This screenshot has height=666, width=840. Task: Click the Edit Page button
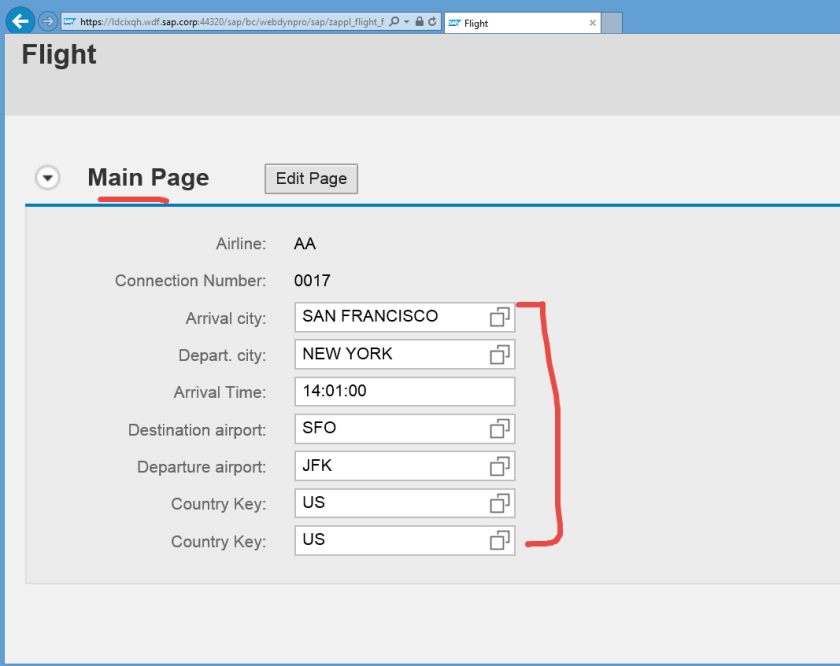311,179
